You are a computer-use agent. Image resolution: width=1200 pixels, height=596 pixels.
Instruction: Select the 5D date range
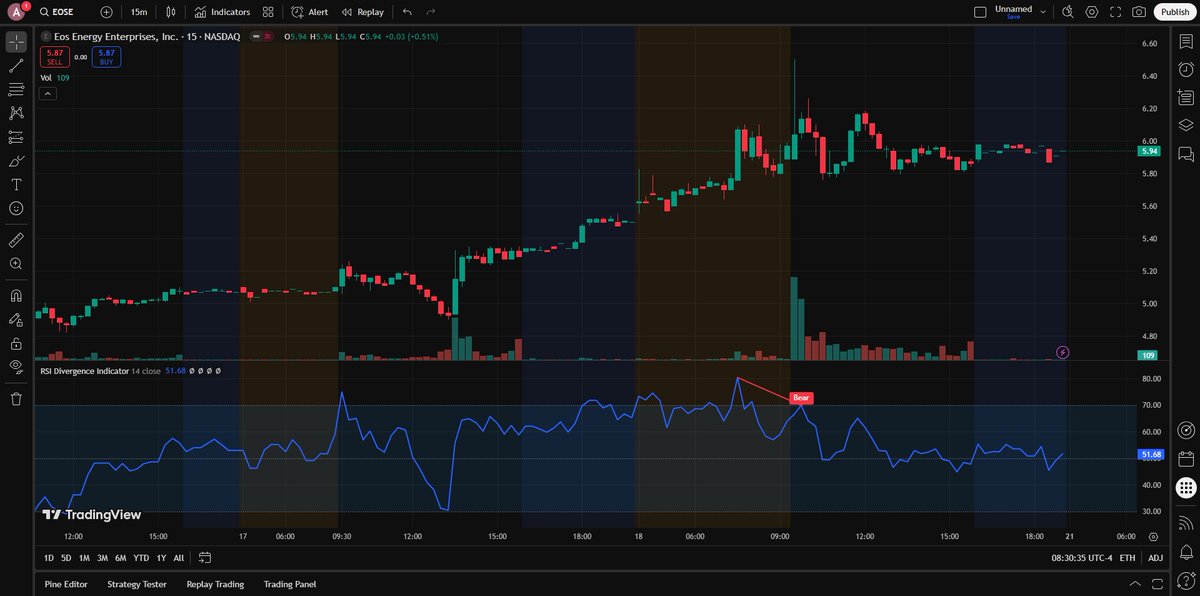pyautogui.click(x=66, y=557)
